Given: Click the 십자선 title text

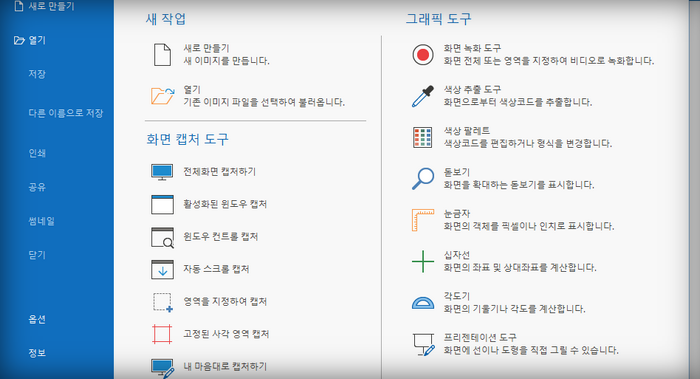Looking at the screenshot, I should (x=457, y=255).
